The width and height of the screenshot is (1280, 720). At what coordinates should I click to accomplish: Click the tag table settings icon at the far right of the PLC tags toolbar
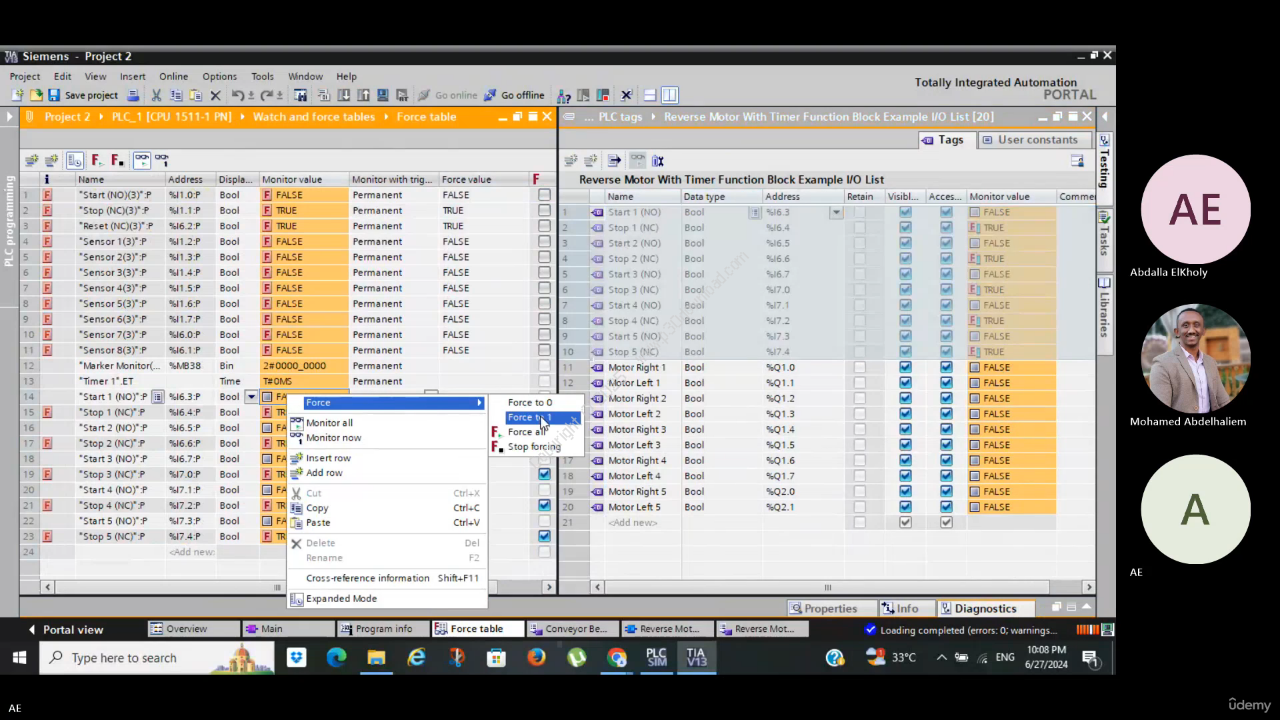(x=1077, y=160)
